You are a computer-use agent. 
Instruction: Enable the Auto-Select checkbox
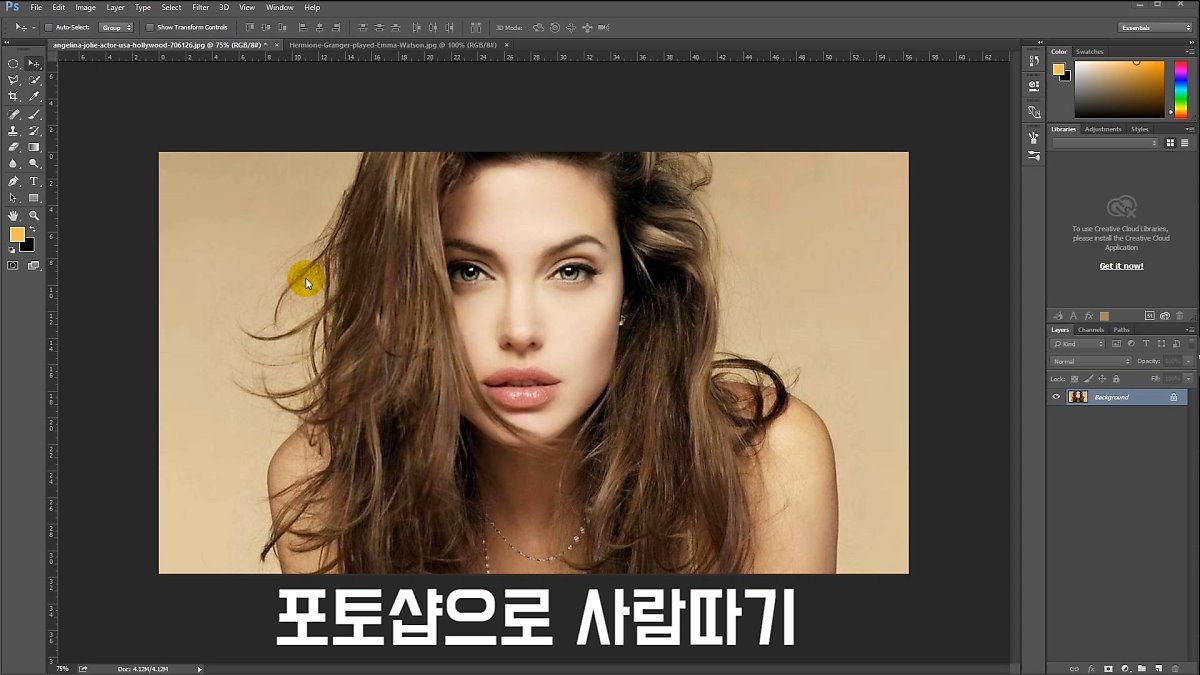[48, 27]
